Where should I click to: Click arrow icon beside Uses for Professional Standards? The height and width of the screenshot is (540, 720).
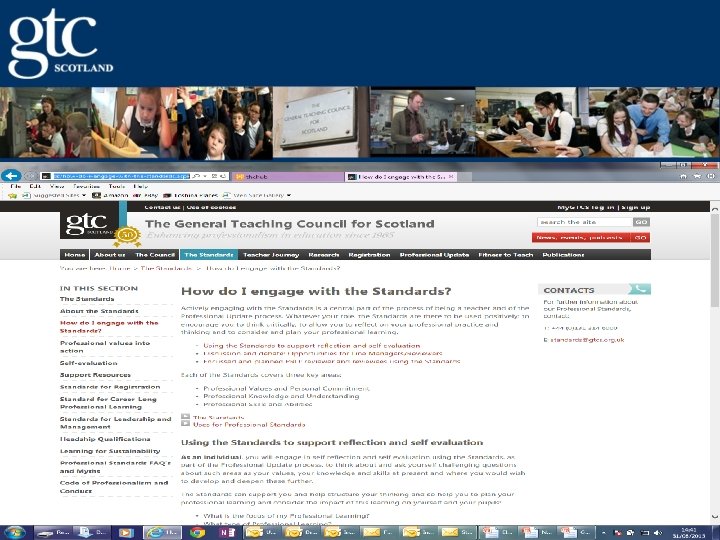[185, 423]
